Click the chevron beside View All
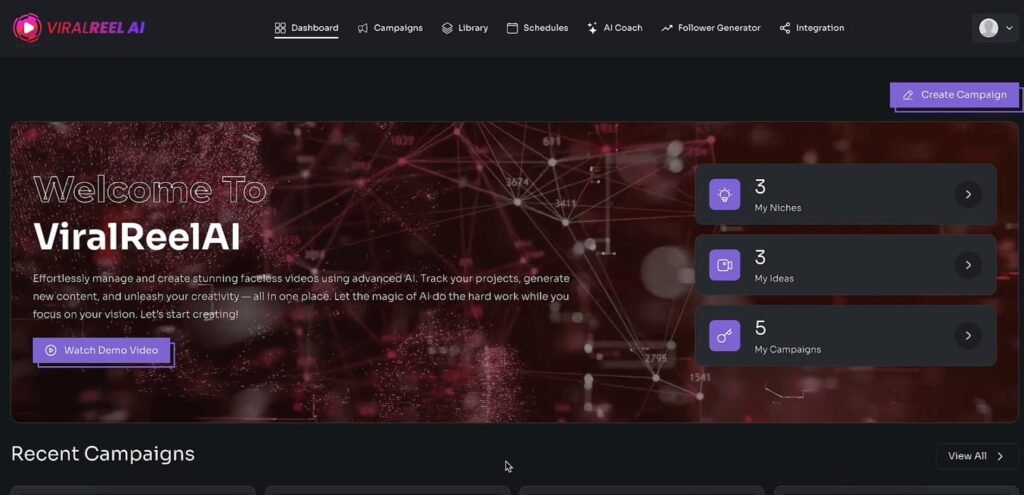1024x495 pixels. click(1000, 456)
